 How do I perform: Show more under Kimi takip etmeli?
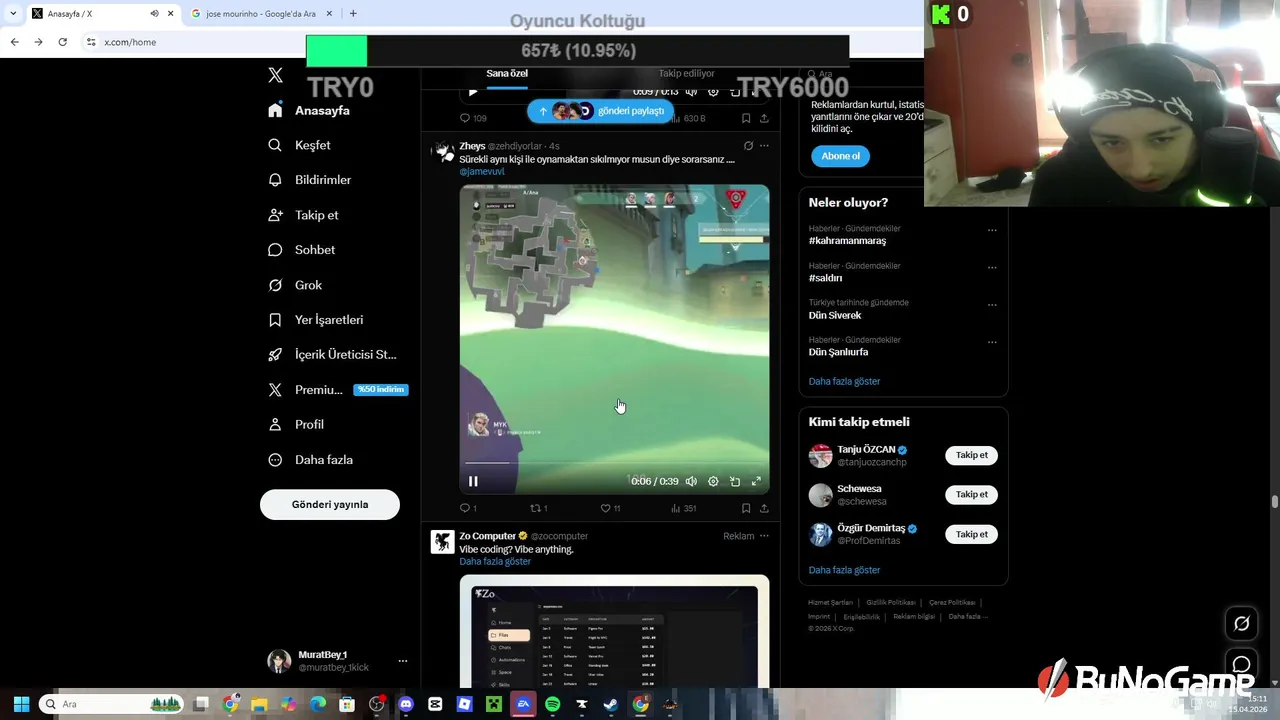844,570
